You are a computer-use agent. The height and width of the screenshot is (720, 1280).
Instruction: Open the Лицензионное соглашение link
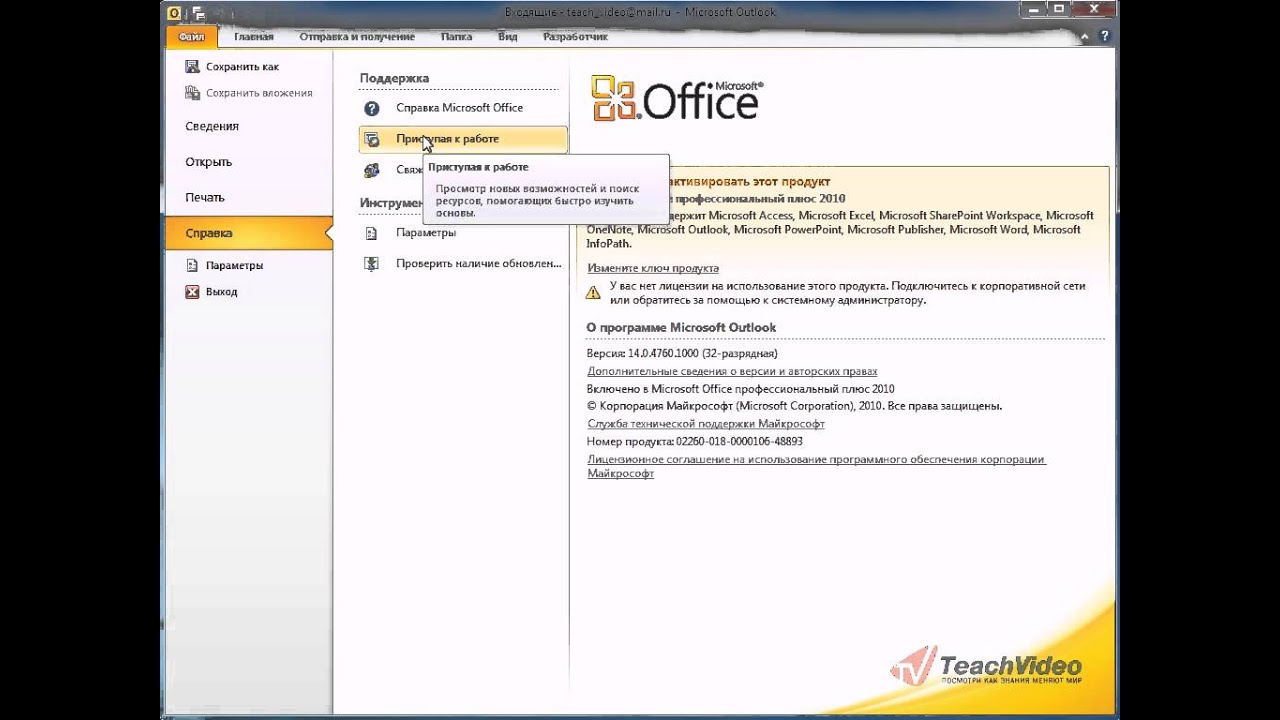tap(816, 466)
